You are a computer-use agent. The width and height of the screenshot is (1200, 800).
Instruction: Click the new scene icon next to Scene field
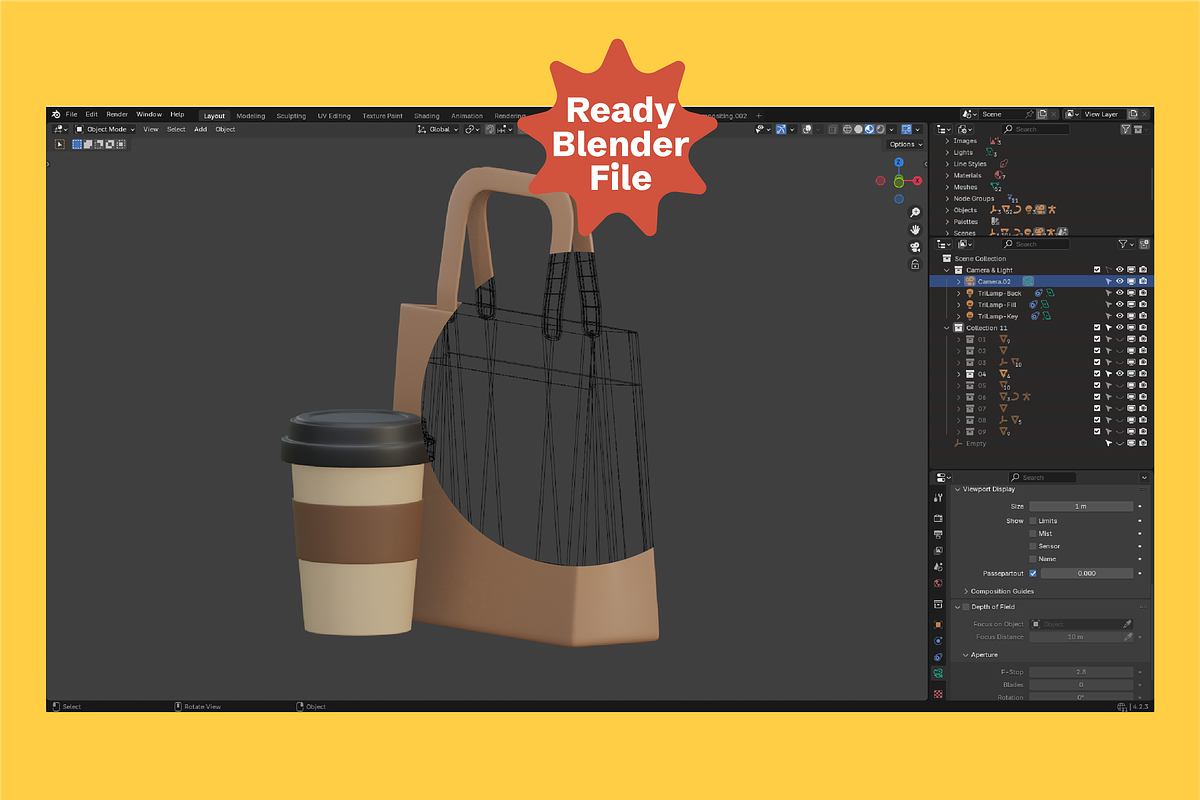pyautogui.click(x=1041, y=114)
